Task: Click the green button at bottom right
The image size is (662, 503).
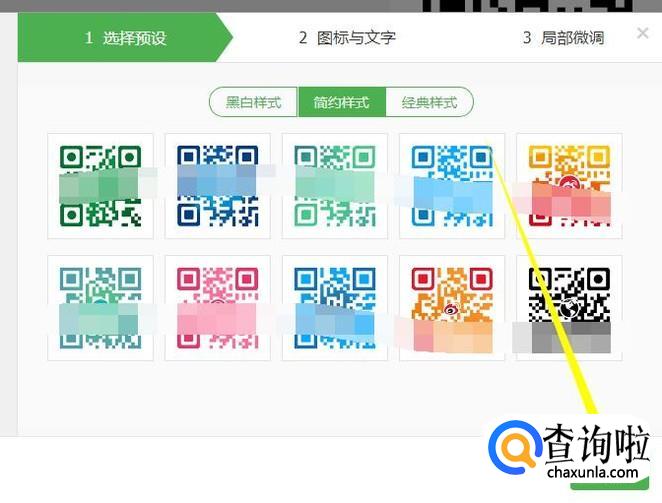Action: point(610,485)
